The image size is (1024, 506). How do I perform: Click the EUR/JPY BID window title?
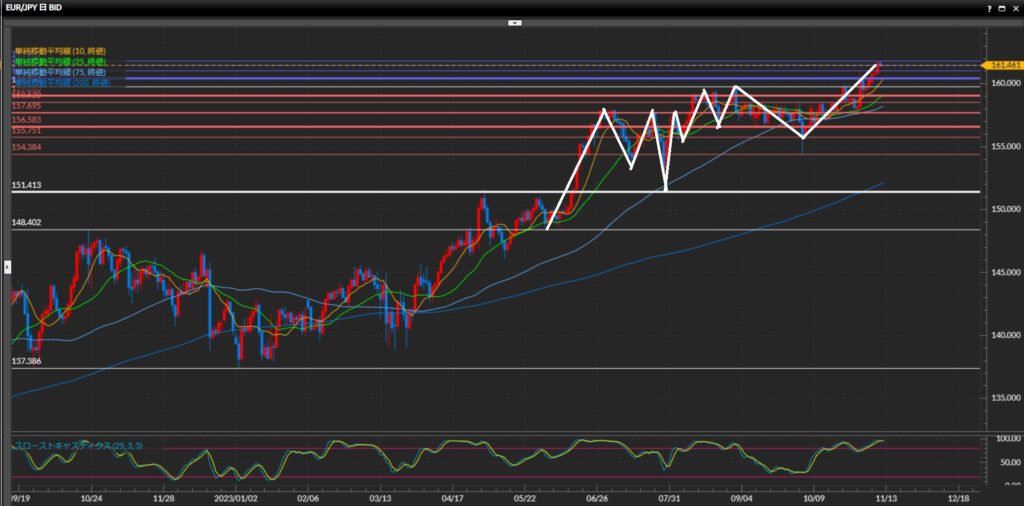tap(39, 7)
